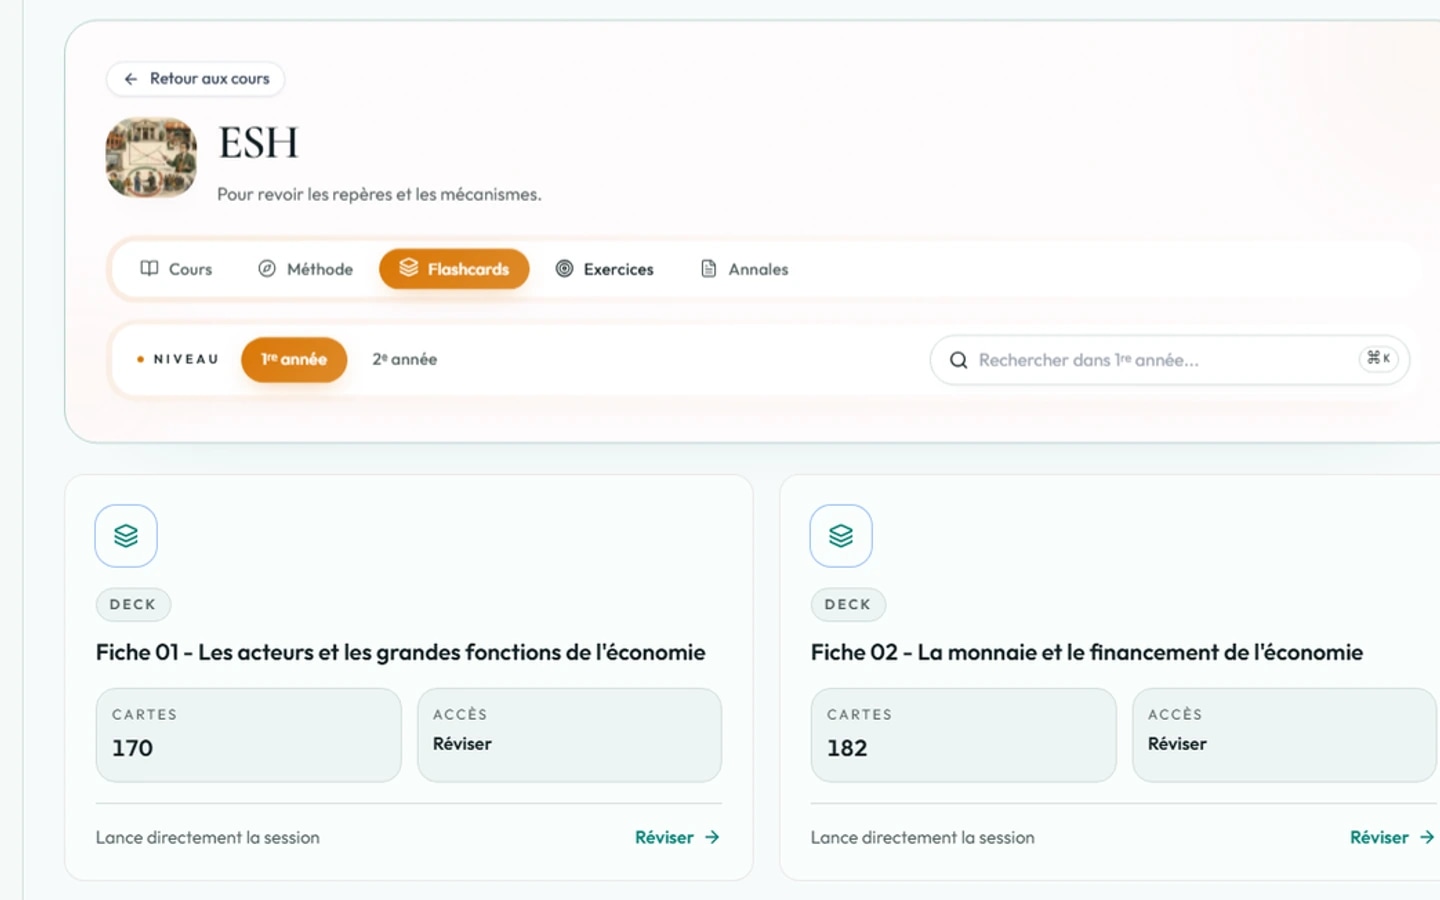Click 'Pour revoir les repères et les mécanismes' subtitle
Viewport: 1440px width, 900px height.
pyautogui.click(x=379, y=195)
